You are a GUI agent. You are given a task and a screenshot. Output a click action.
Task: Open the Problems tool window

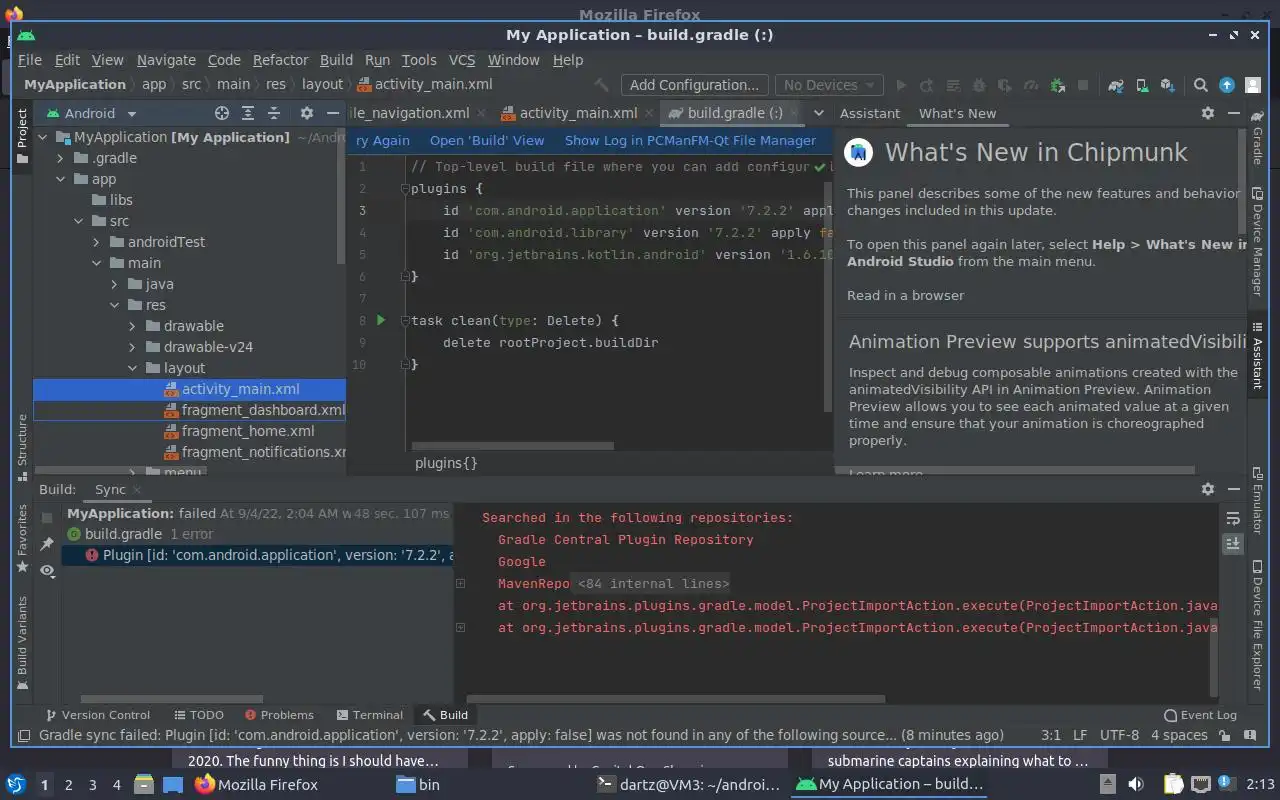(x=279, y=715)
